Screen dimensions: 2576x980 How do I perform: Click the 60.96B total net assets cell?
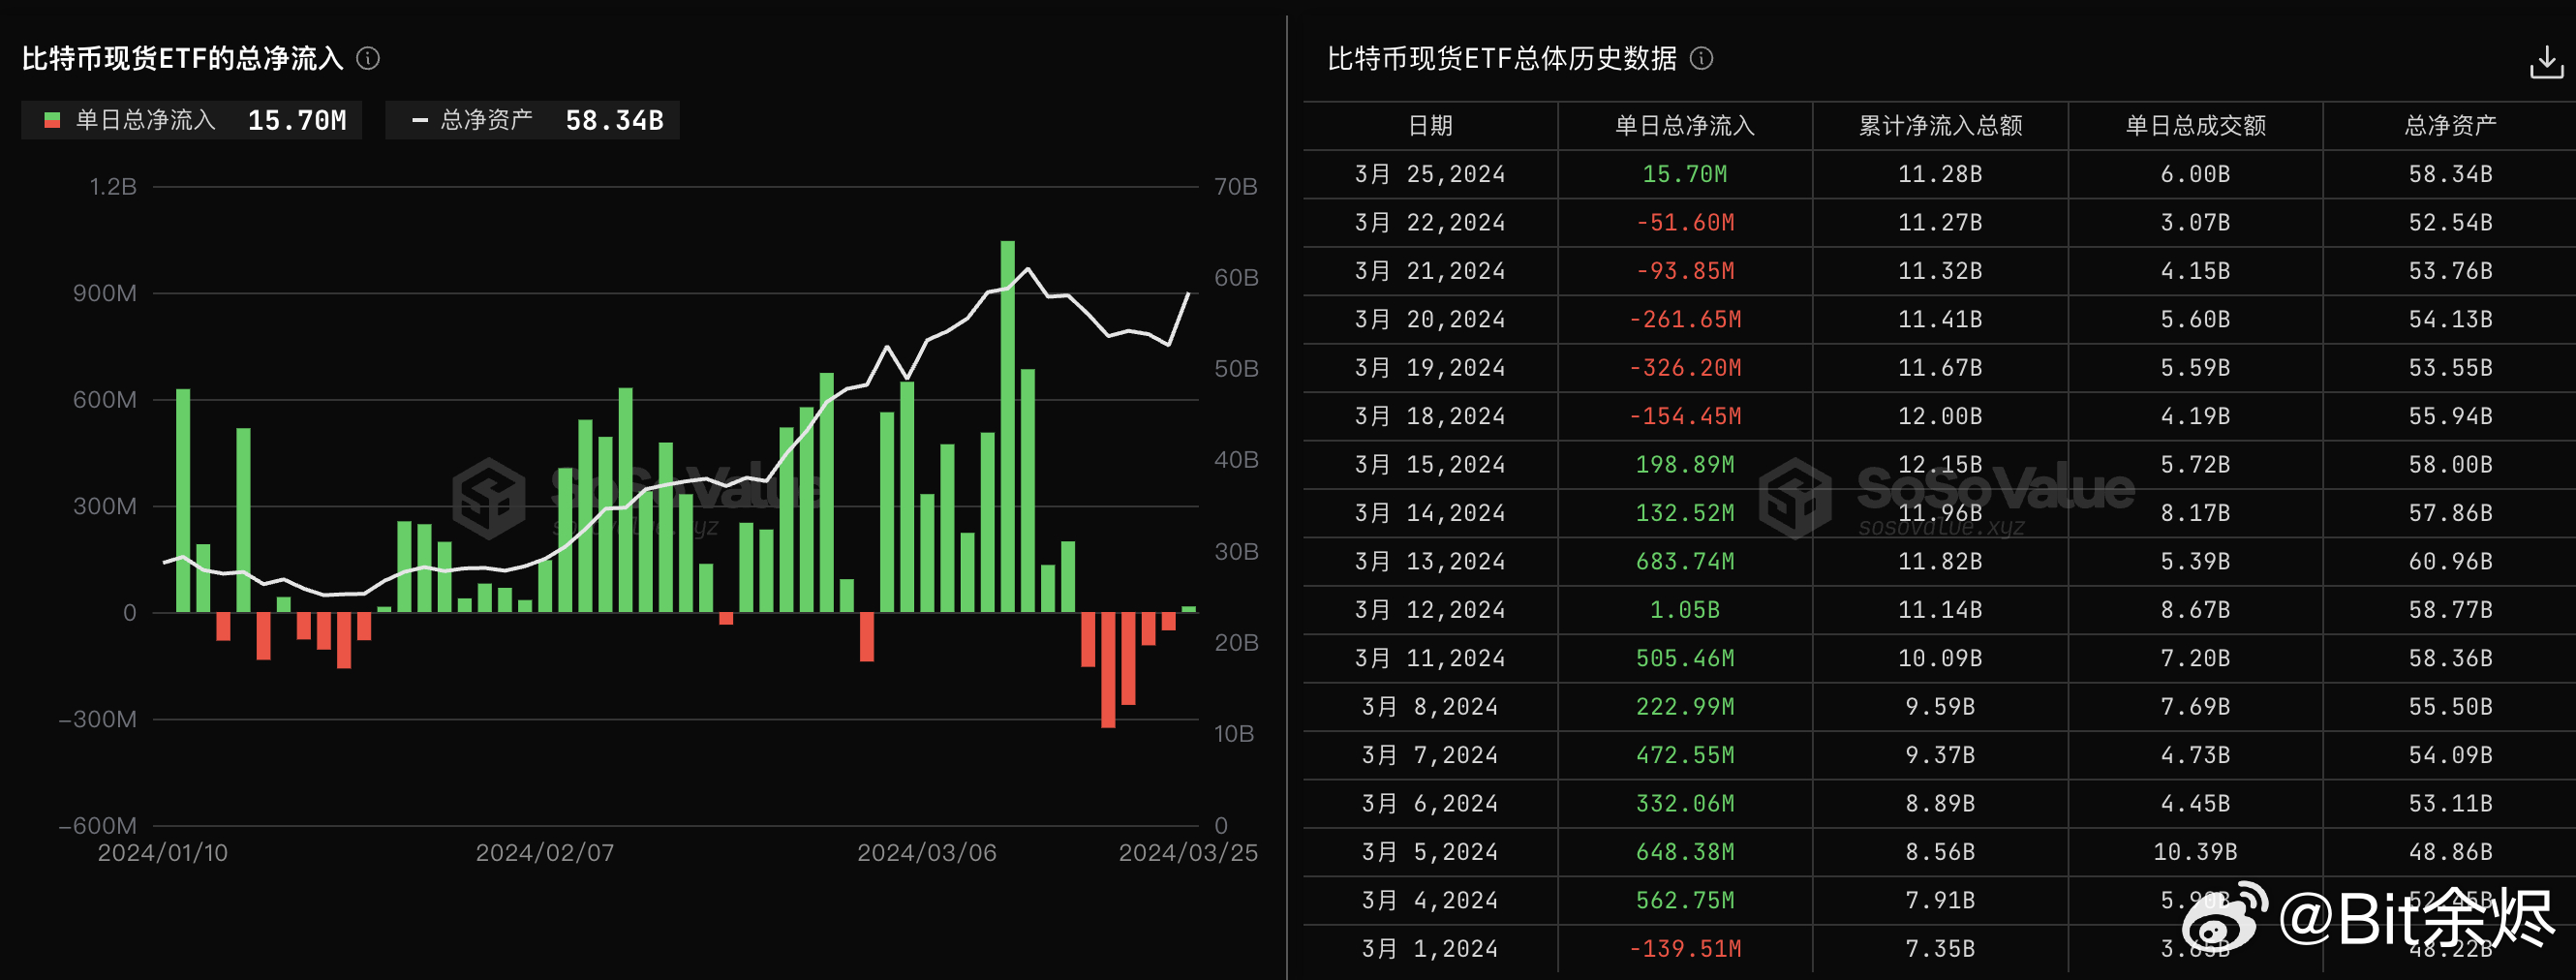[2450, 563]
